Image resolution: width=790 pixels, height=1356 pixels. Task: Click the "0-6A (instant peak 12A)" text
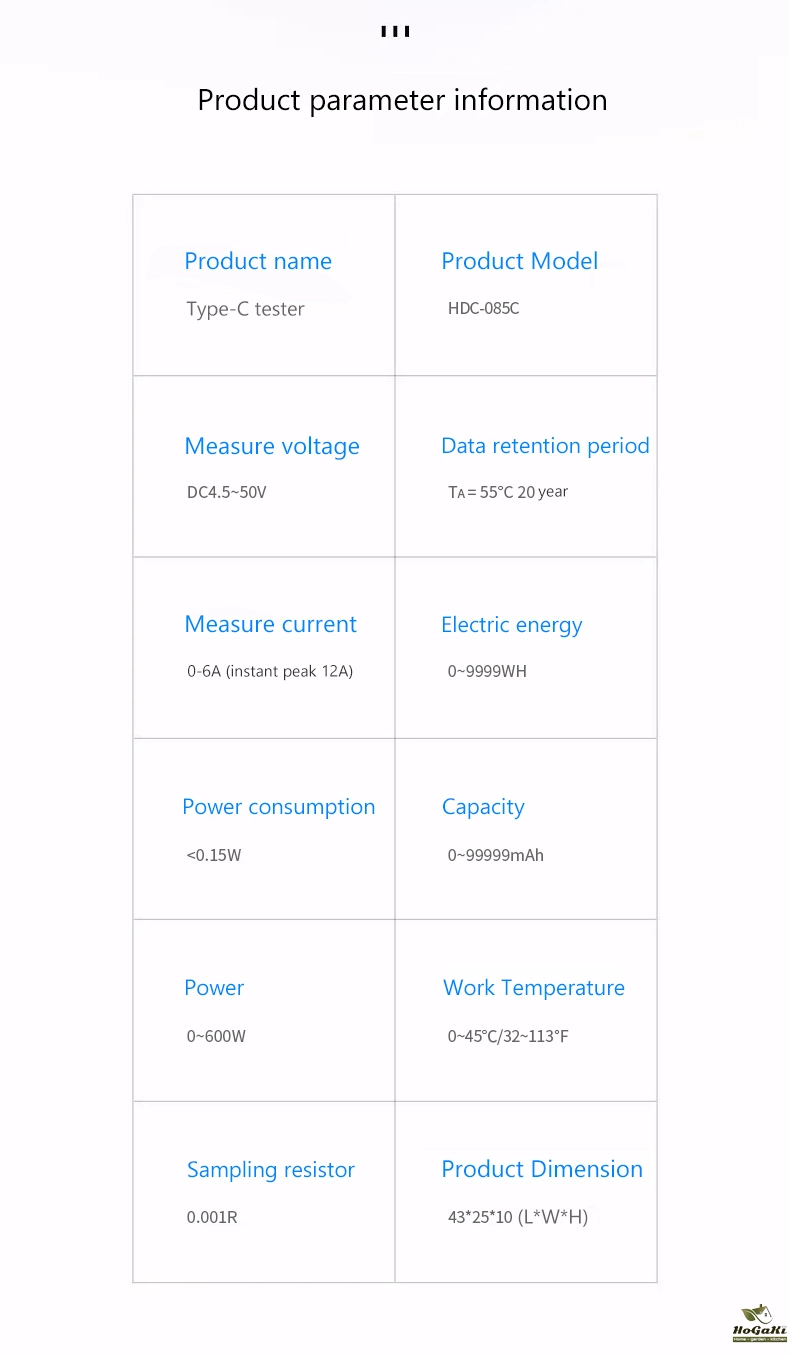[270, 671]
